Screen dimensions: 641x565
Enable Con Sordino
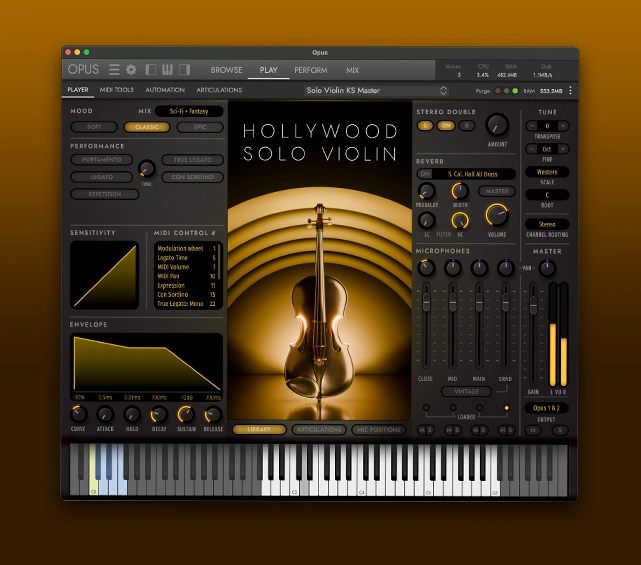click(193, 177)
